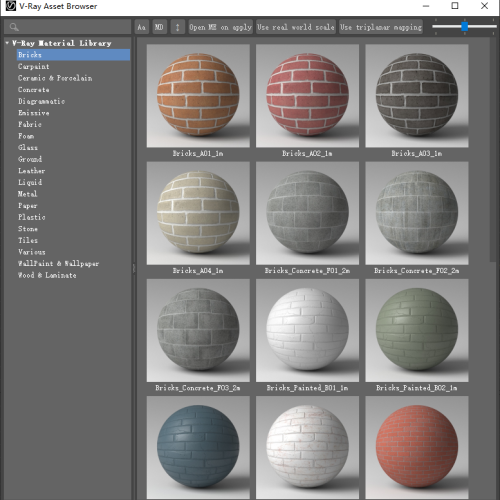Choose the Foam category
The image size is (500, 500).
[26, 136]
